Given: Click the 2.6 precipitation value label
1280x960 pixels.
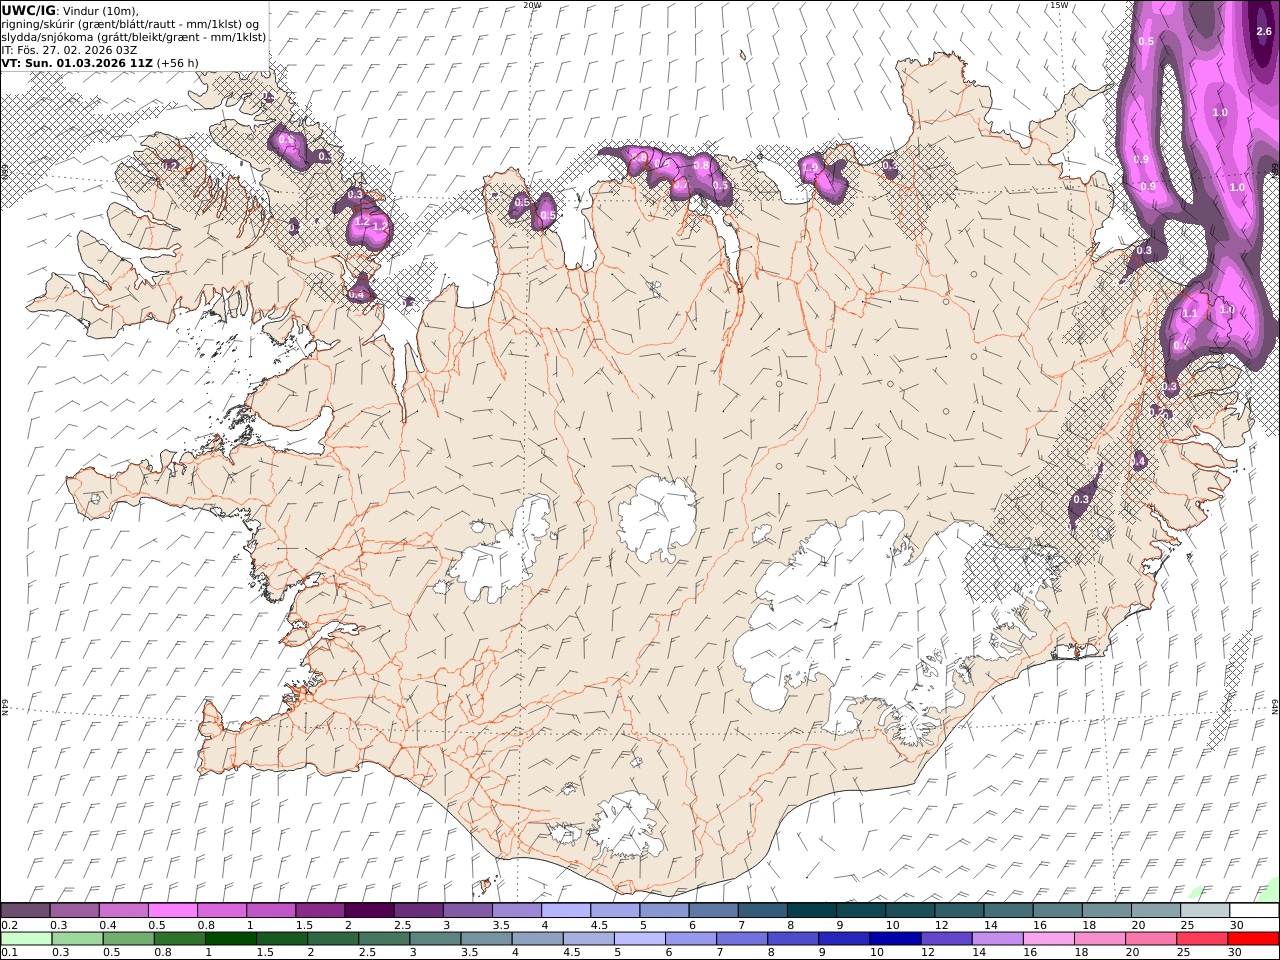Looking at the screenshot, I should 1263,31.
